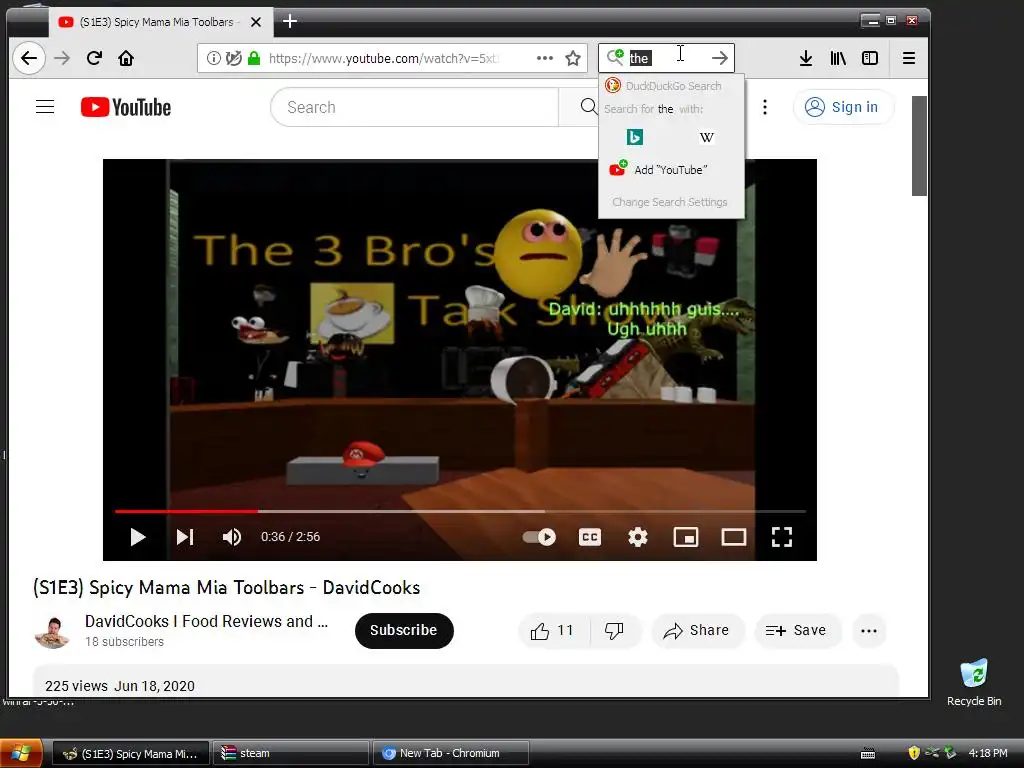Screen dimensions: 1024x768
Task: Open more actions menu beside Save
Action: 869,631
